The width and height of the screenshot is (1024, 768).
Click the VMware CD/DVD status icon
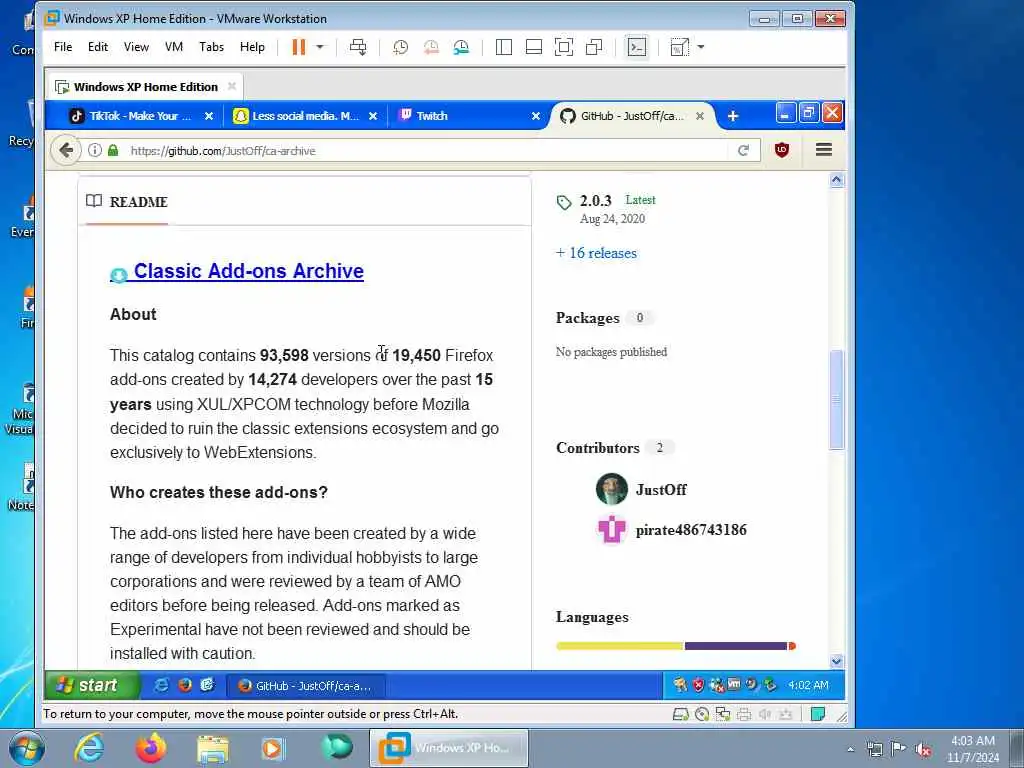tap(702, 714)
